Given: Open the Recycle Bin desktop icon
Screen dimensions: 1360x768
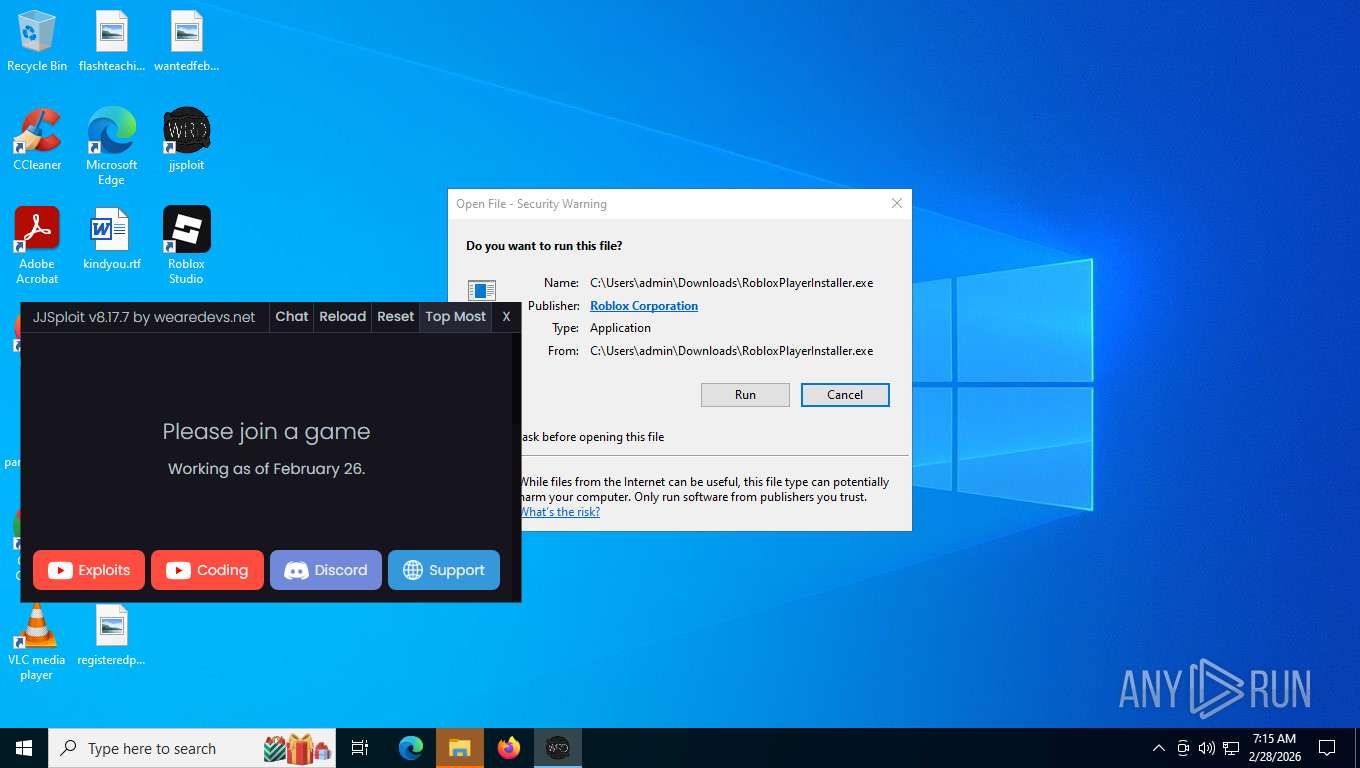Looking at the screenshot, I should [37, 41].
